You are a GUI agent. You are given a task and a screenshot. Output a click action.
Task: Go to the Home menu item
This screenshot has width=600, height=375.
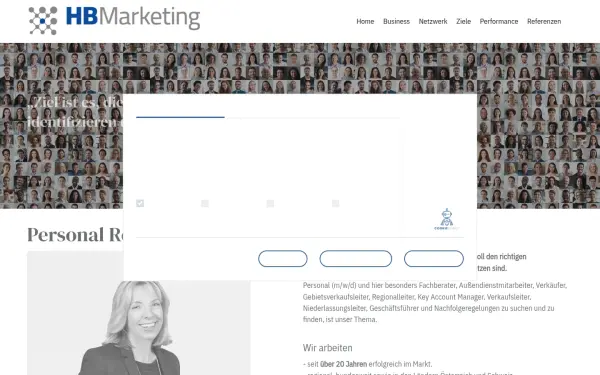point(365,21)
